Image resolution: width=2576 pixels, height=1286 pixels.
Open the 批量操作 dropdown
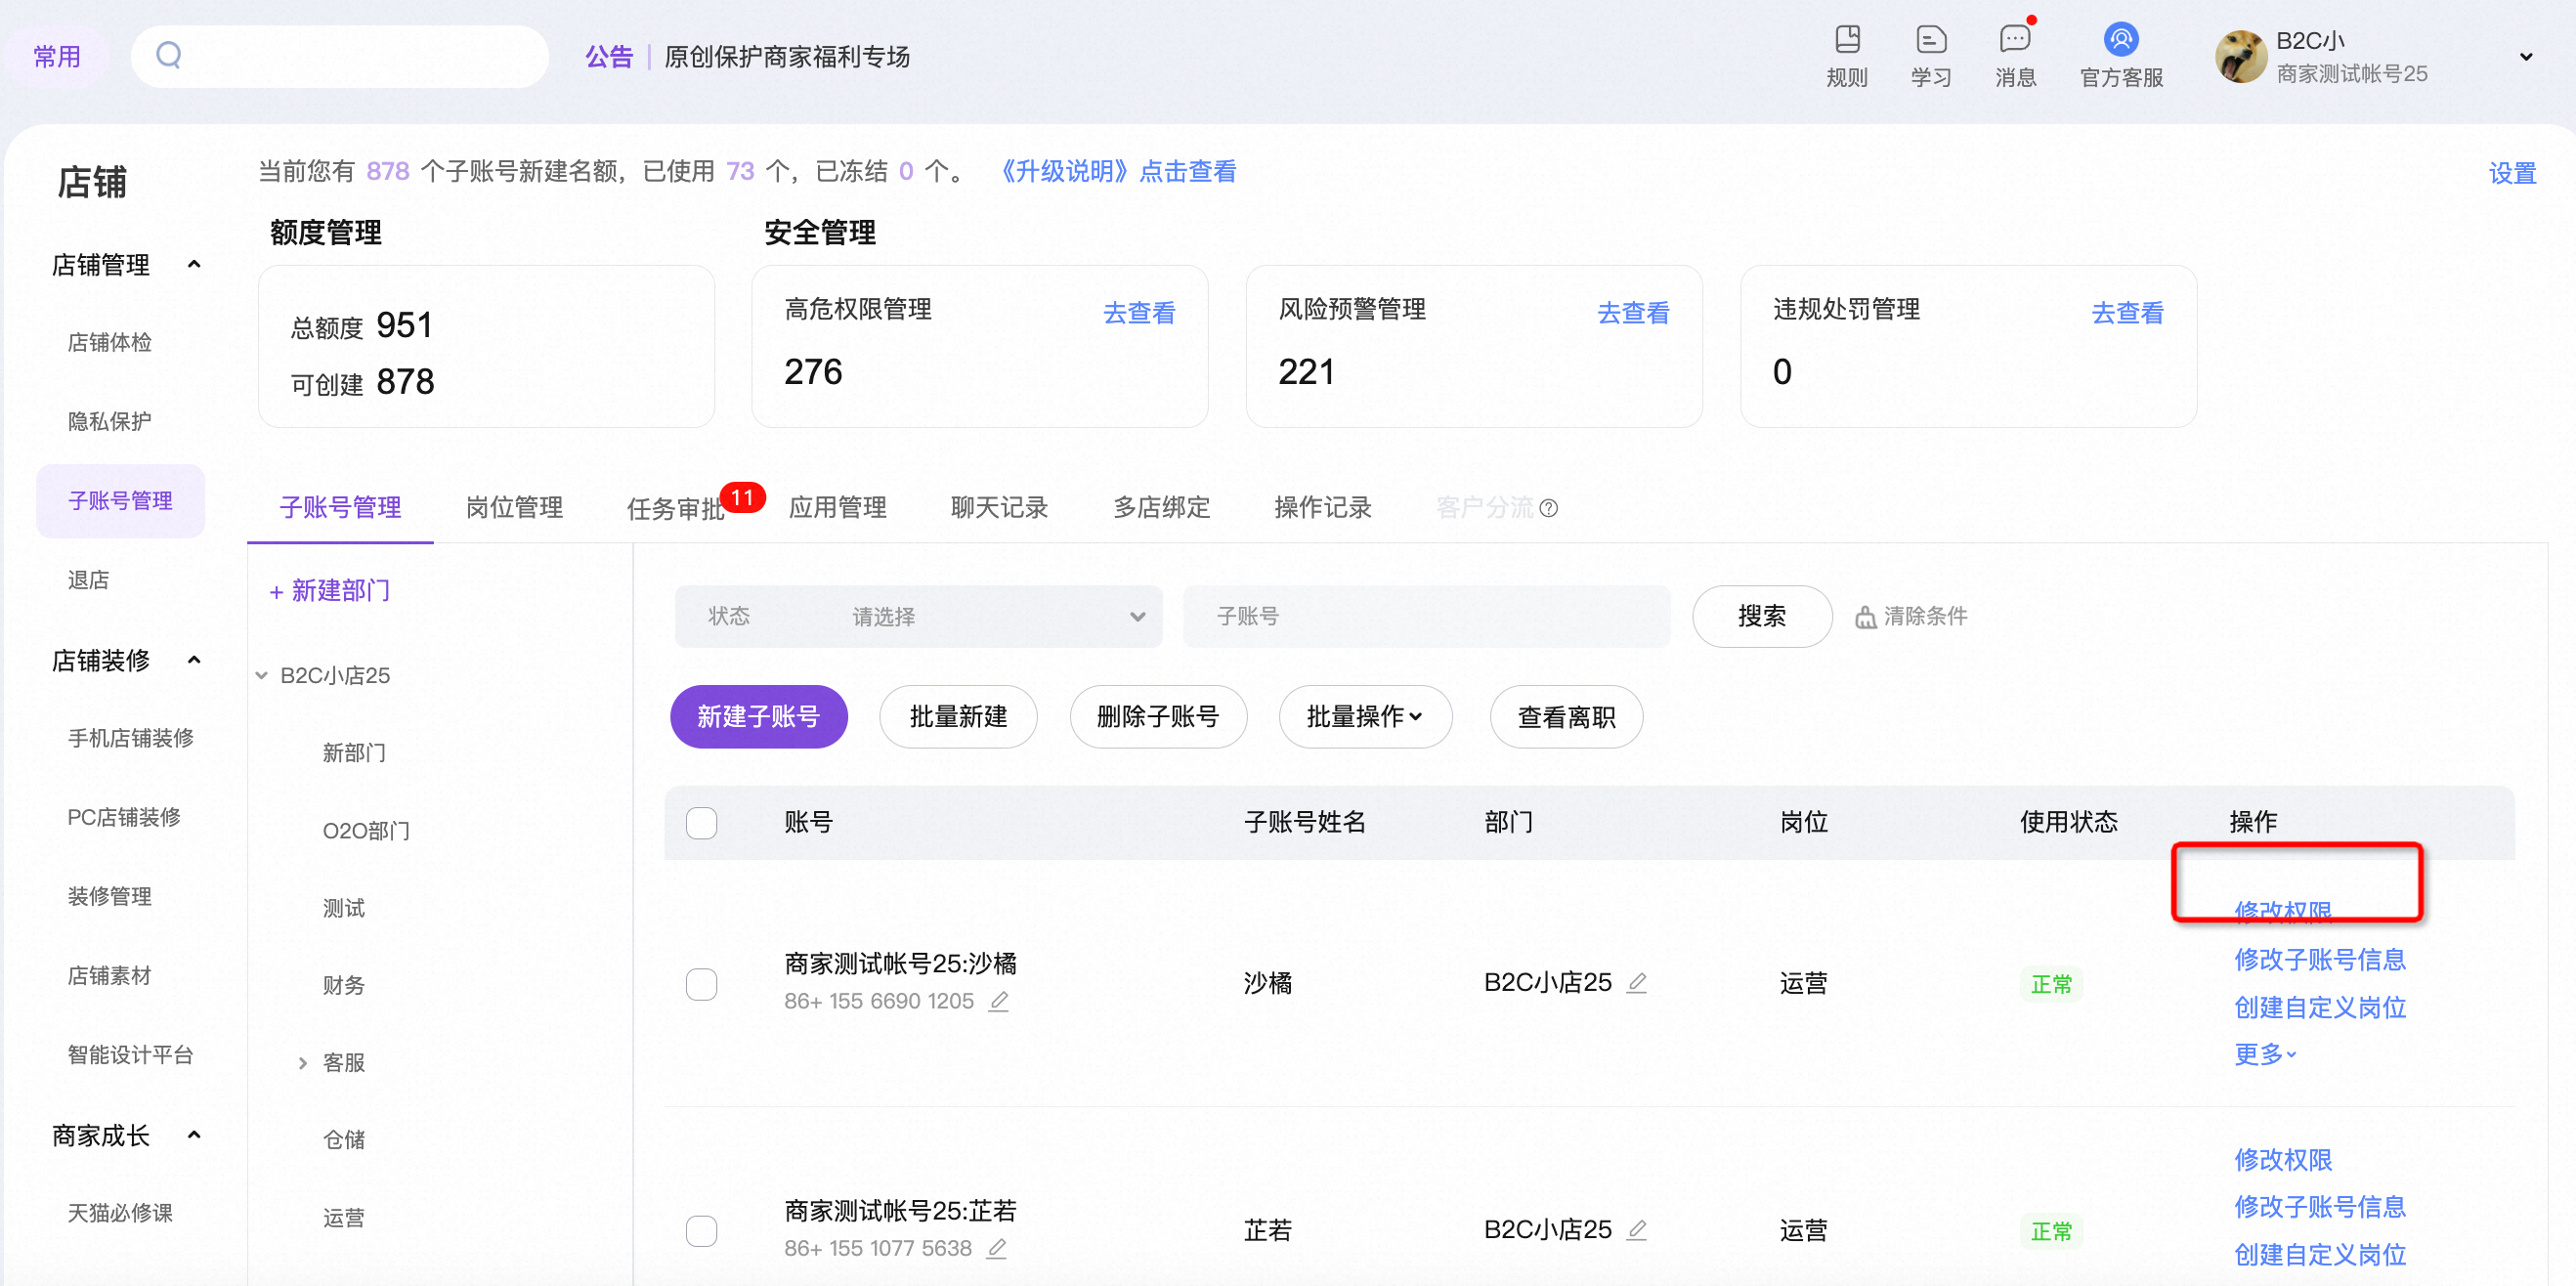click(x=1365, y=717)
